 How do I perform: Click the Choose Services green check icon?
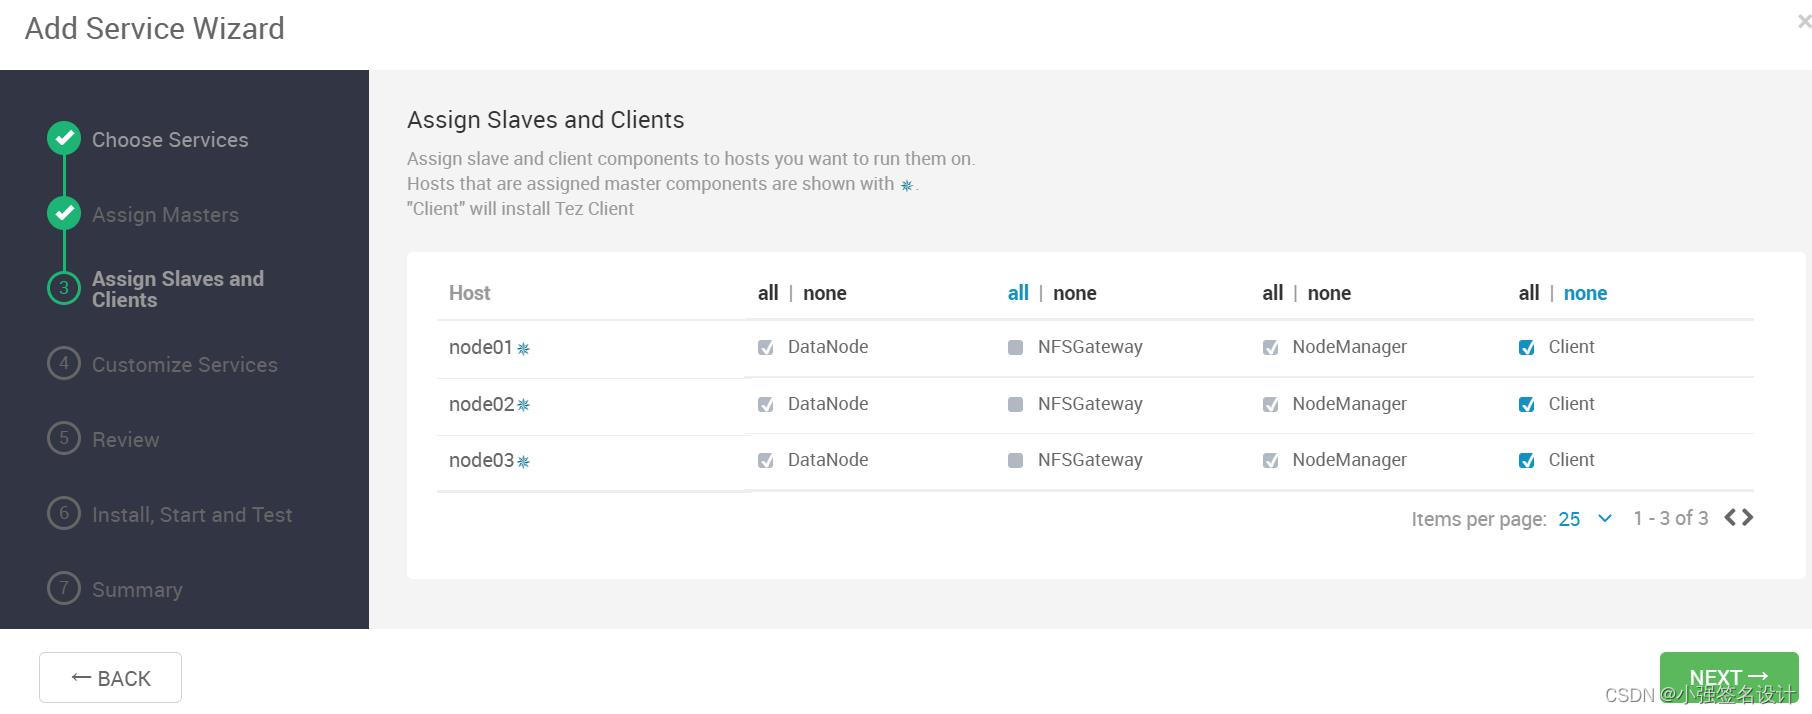[x=64, y=138]
